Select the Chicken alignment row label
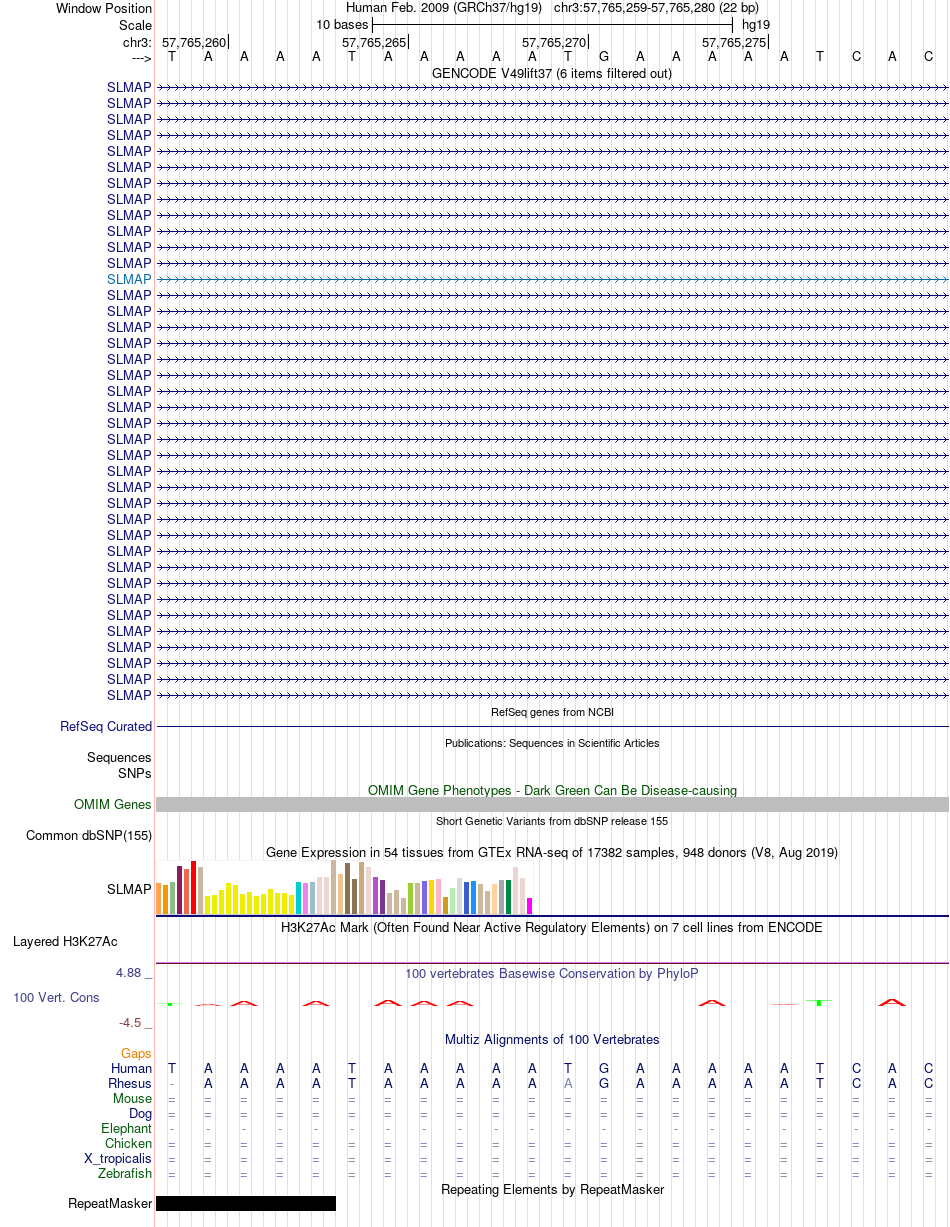Viewport: 950px width, 1227px height. pyautogui.click(x=128, y=1143)
